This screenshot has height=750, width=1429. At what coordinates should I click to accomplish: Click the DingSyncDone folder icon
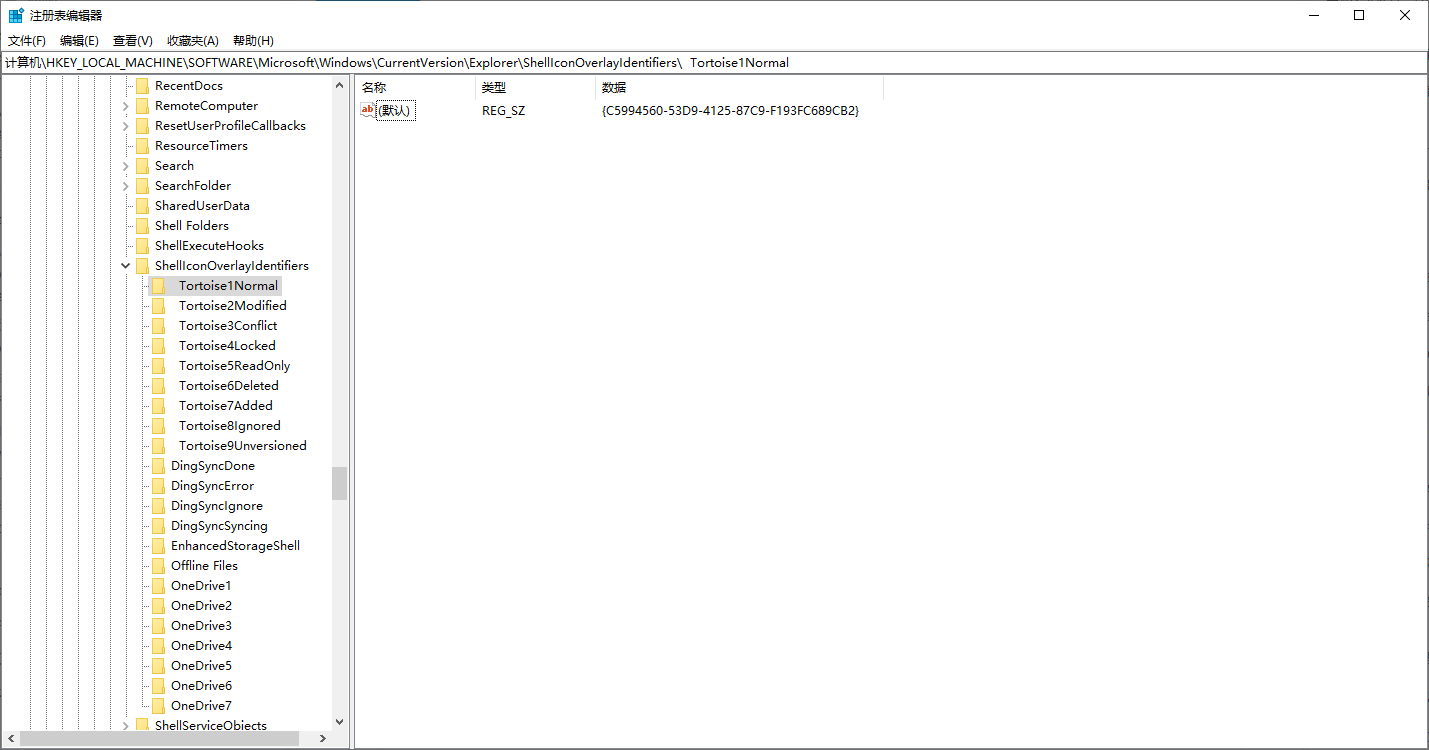pos(158,466)
